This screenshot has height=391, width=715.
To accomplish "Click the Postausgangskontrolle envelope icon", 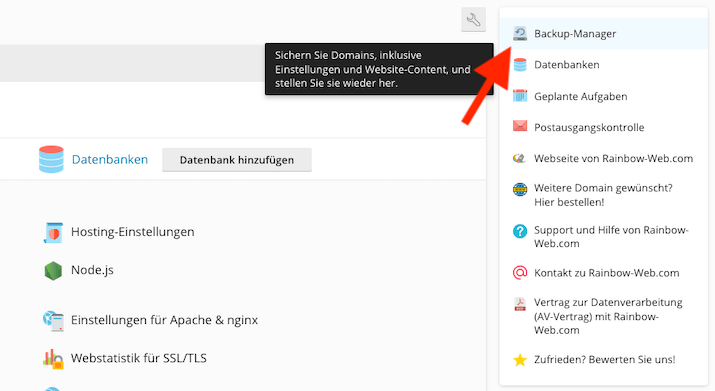I will coord(520,126).
